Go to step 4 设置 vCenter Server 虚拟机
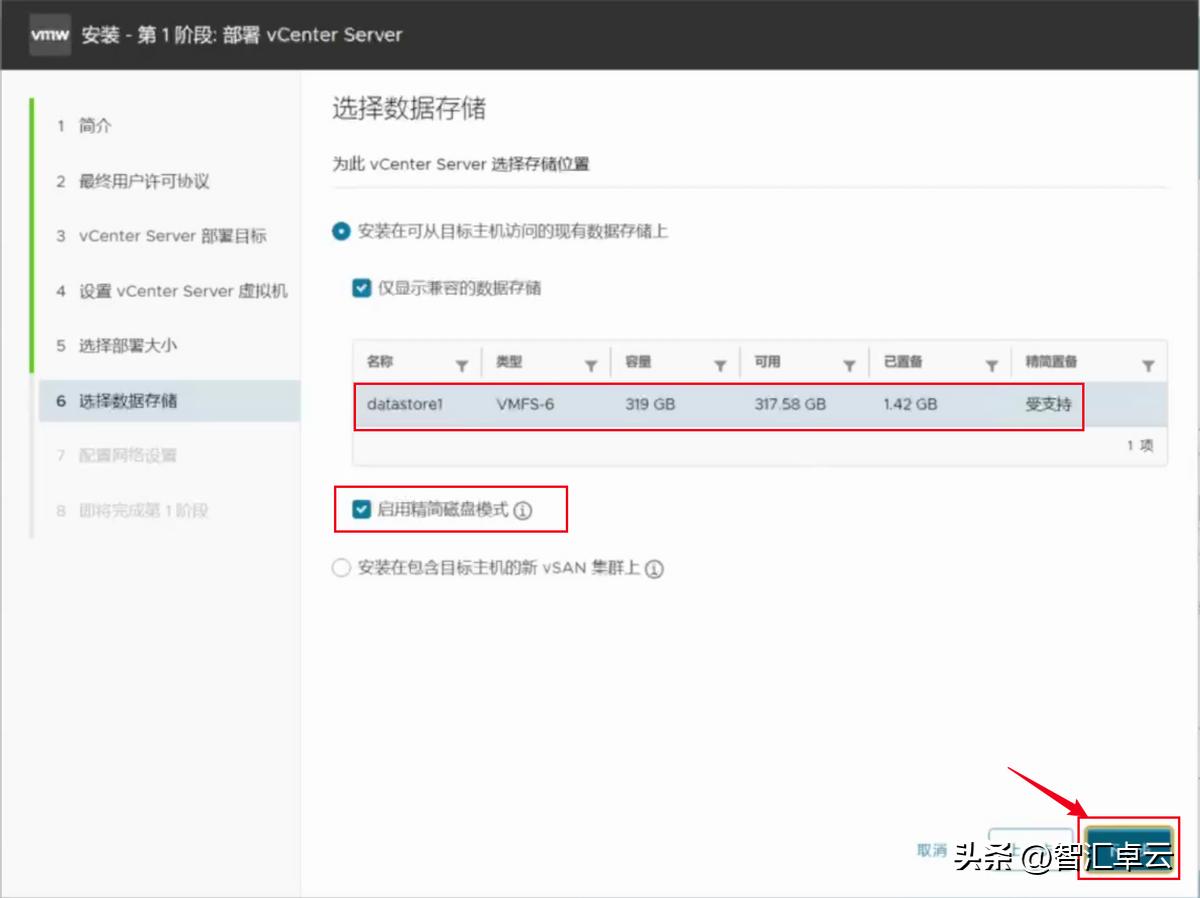 click(x=171, y=291)
